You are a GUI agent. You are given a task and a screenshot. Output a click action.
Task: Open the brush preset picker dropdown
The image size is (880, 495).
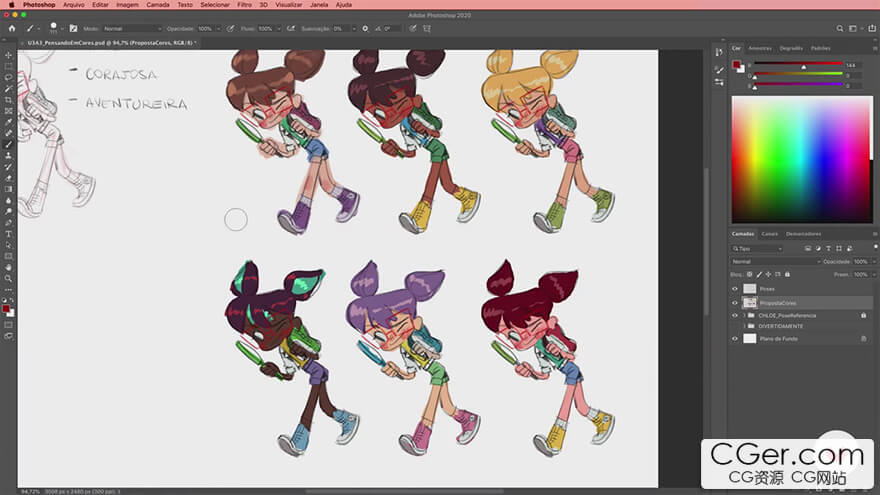62,29
